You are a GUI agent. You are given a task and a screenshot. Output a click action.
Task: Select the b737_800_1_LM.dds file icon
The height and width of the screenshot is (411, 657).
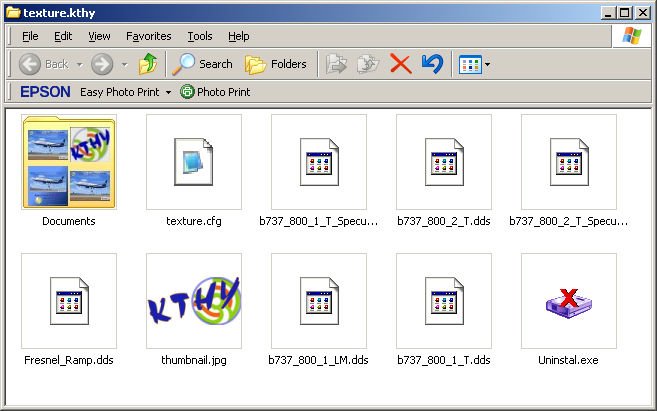point(319,301)
